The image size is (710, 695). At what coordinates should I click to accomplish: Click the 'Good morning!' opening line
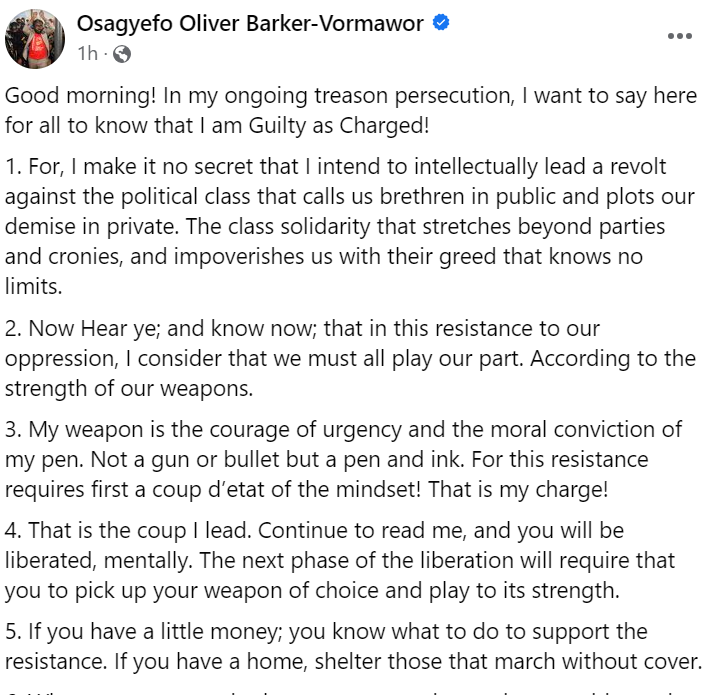click(80, 96)
